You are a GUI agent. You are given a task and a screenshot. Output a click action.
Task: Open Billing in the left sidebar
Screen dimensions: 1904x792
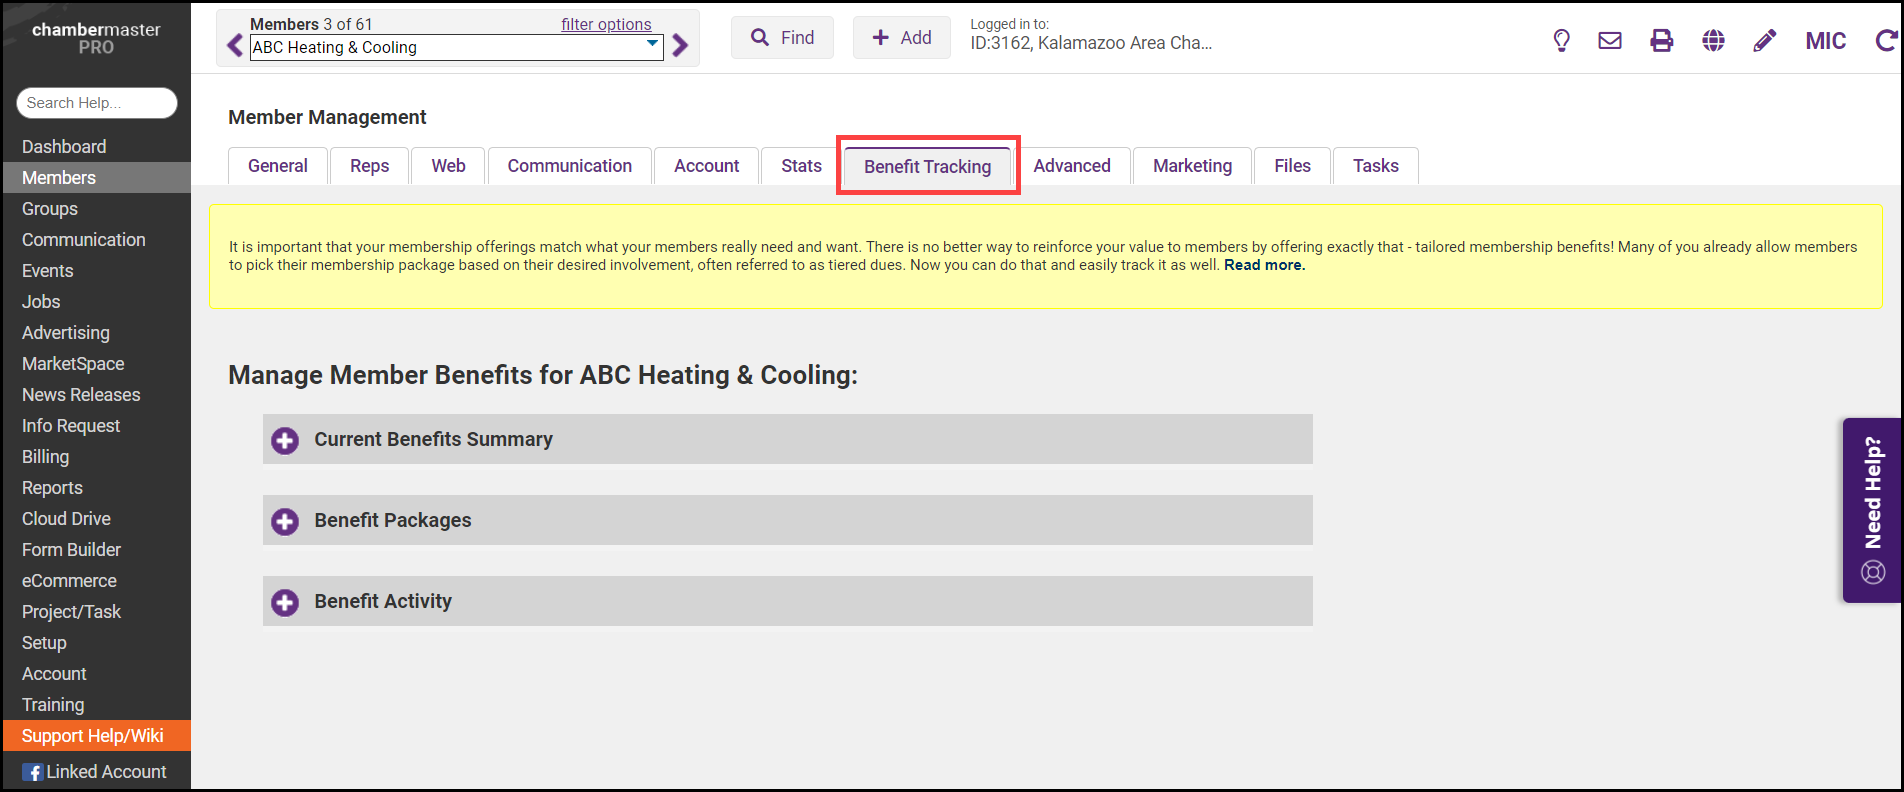tap(46, 457)
